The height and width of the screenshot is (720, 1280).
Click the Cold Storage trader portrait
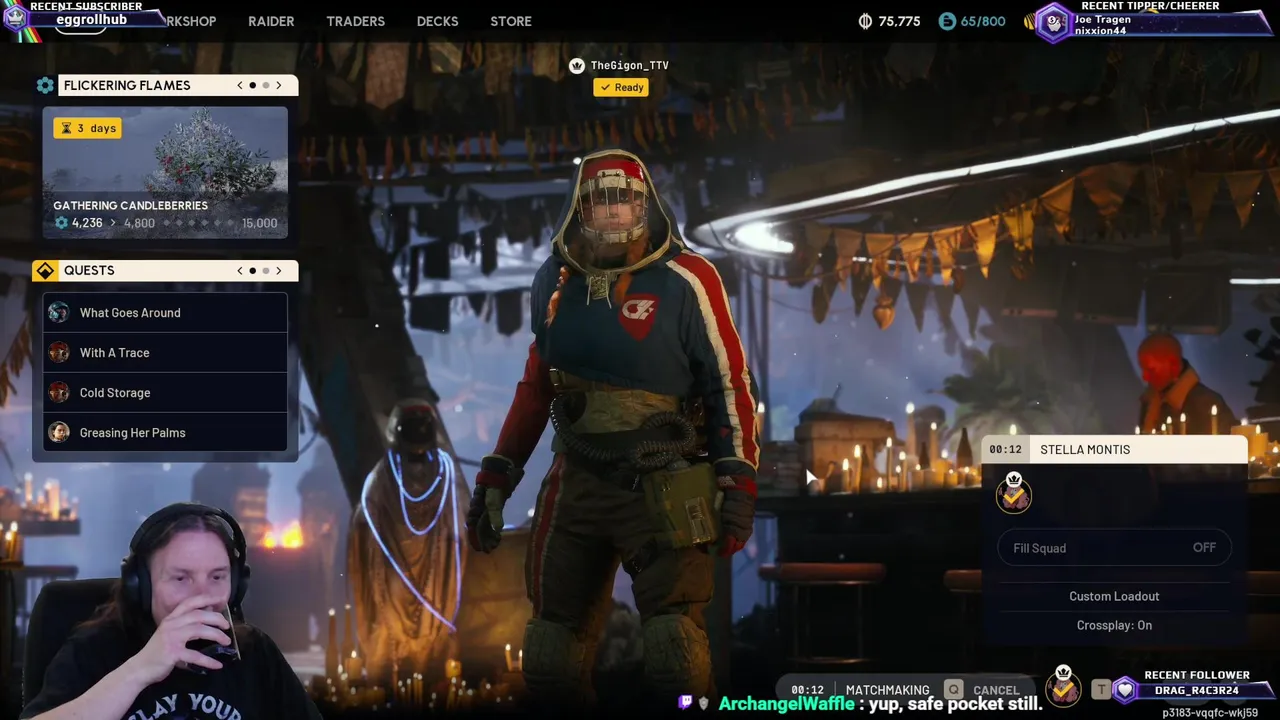click(x=59, y=392)
